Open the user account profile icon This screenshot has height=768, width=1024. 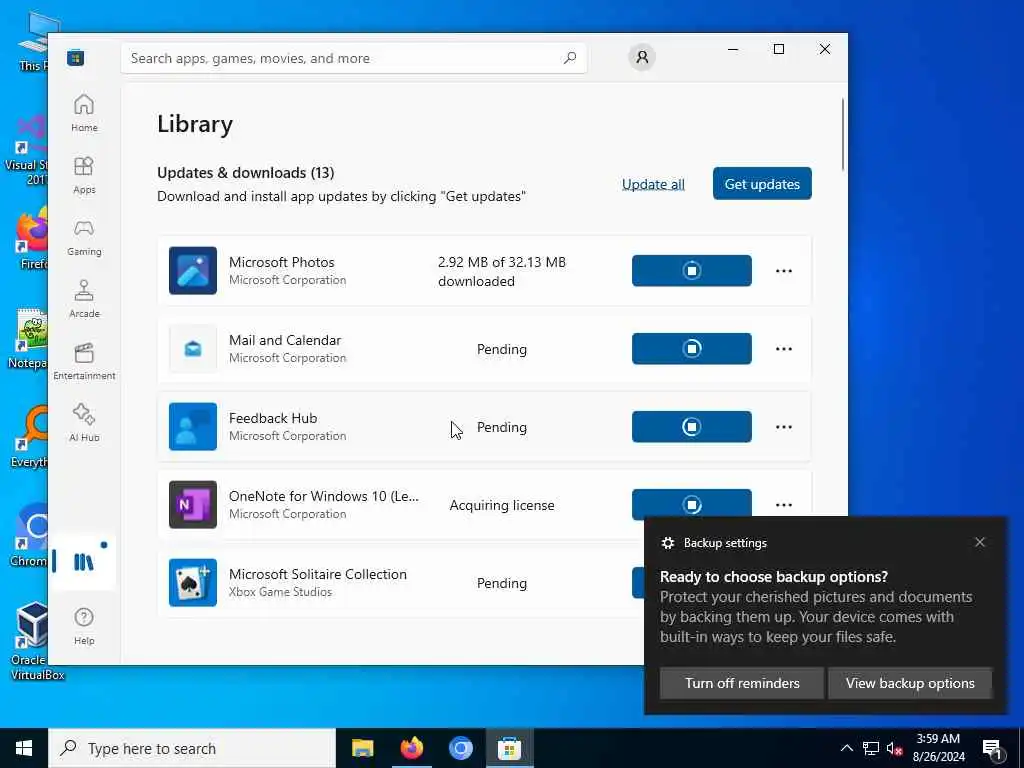point(642,57)
